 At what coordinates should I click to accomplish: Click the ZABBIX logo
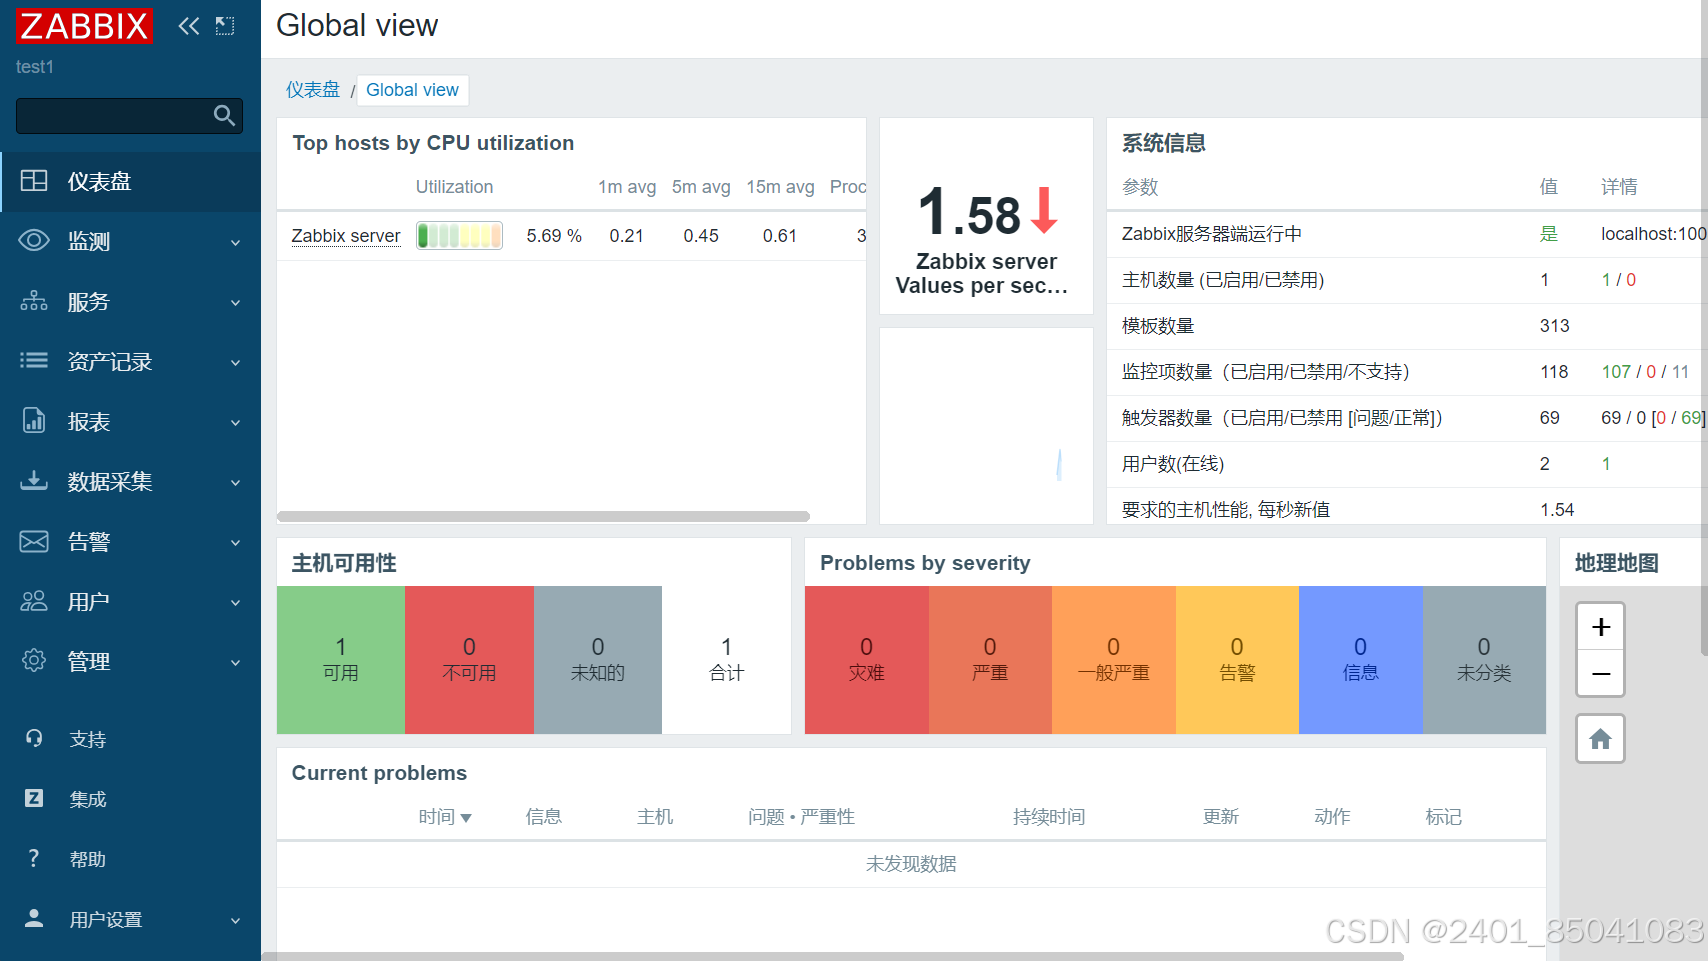click(x=84, y=26)
